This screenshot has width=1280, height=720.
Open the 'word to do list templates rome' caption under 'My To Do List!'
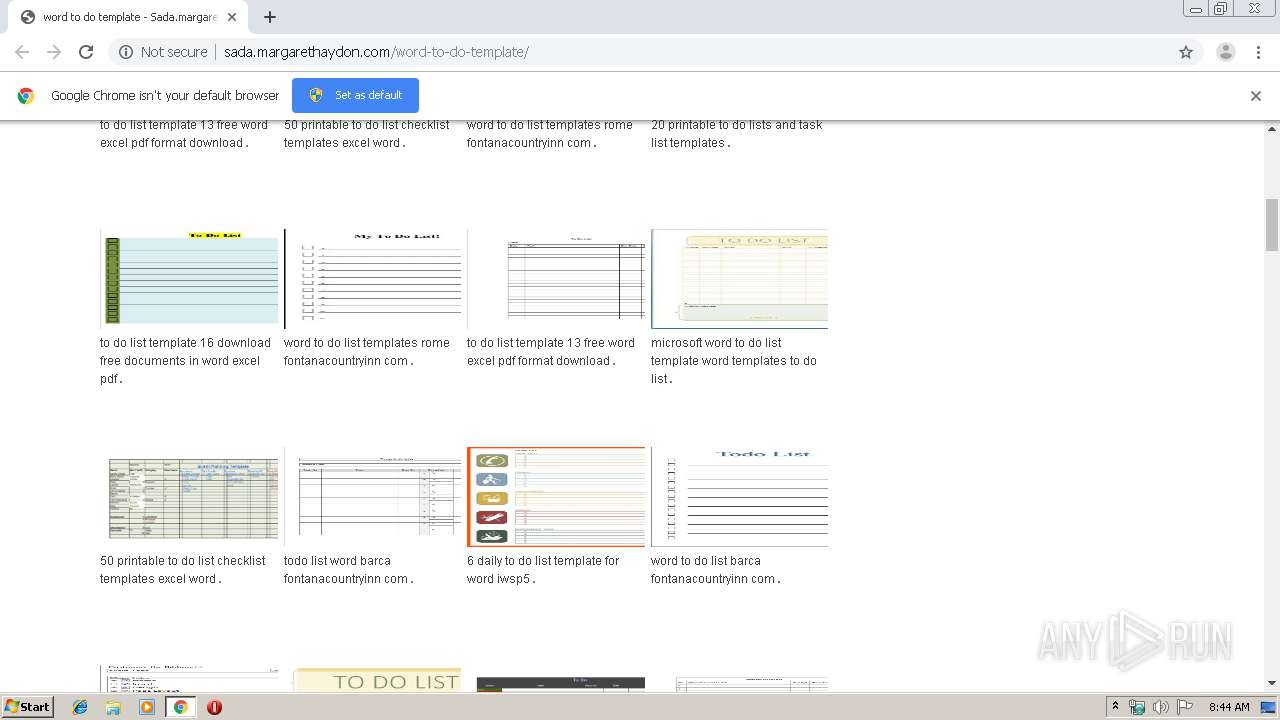click(x=367, y=352)
